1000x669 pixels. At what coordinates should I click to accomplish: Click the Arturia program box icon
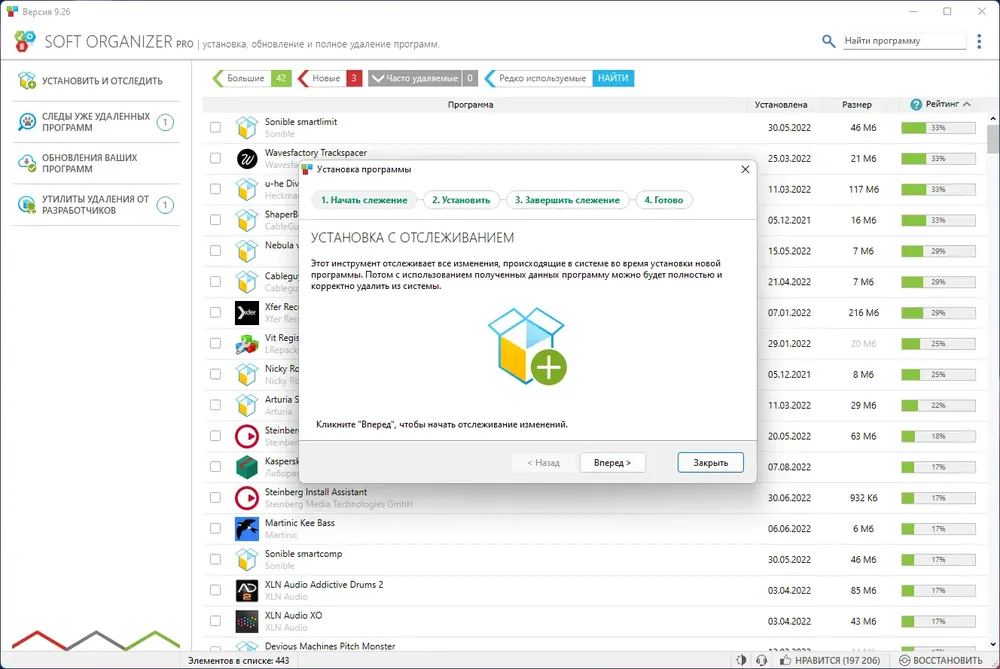click(x=247, y=405)
